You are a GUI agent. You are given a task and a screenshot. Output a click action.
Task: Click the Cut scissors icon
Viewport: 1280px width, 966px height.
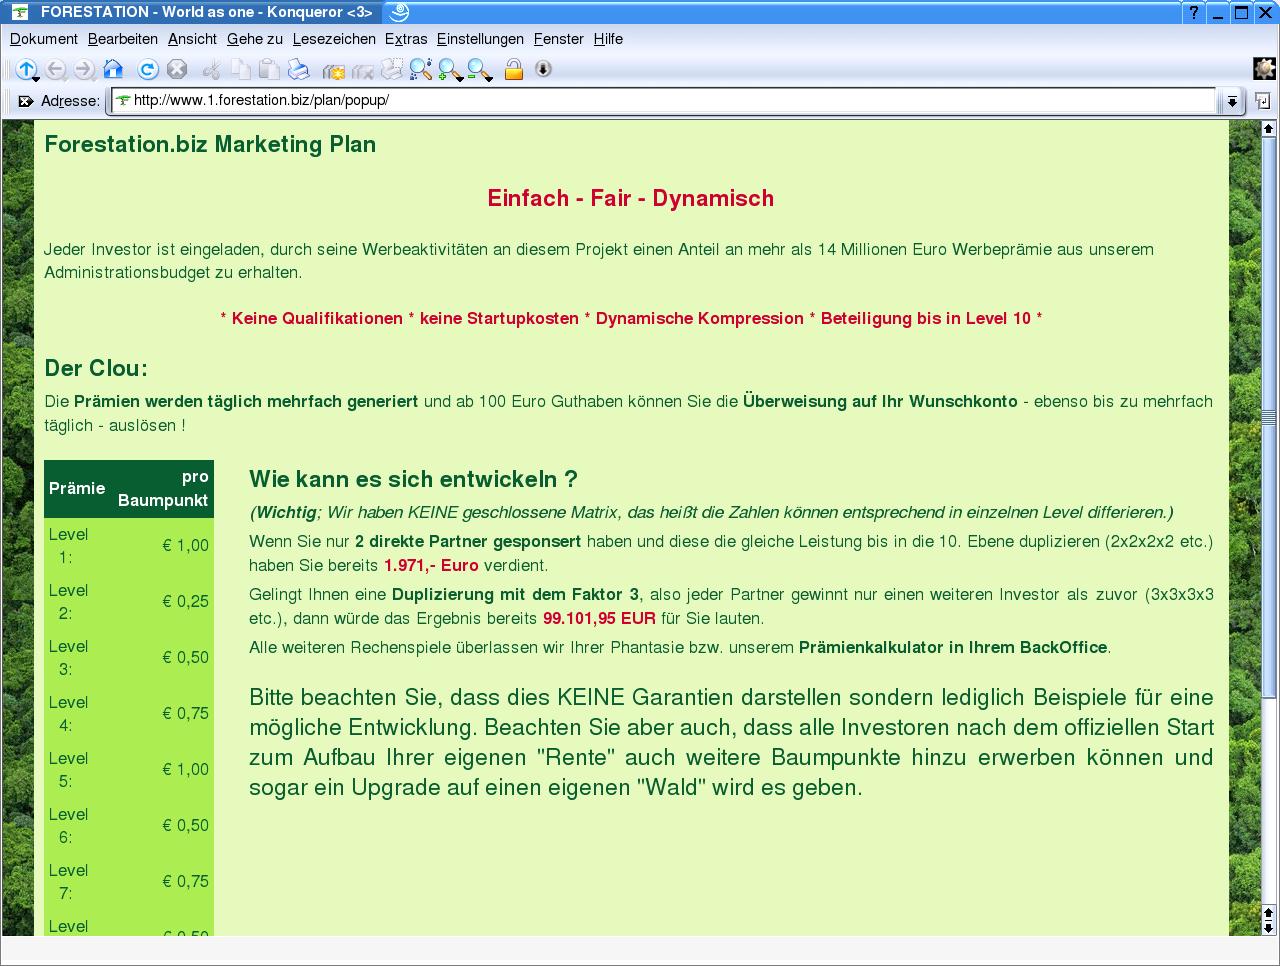click(211, 69)
